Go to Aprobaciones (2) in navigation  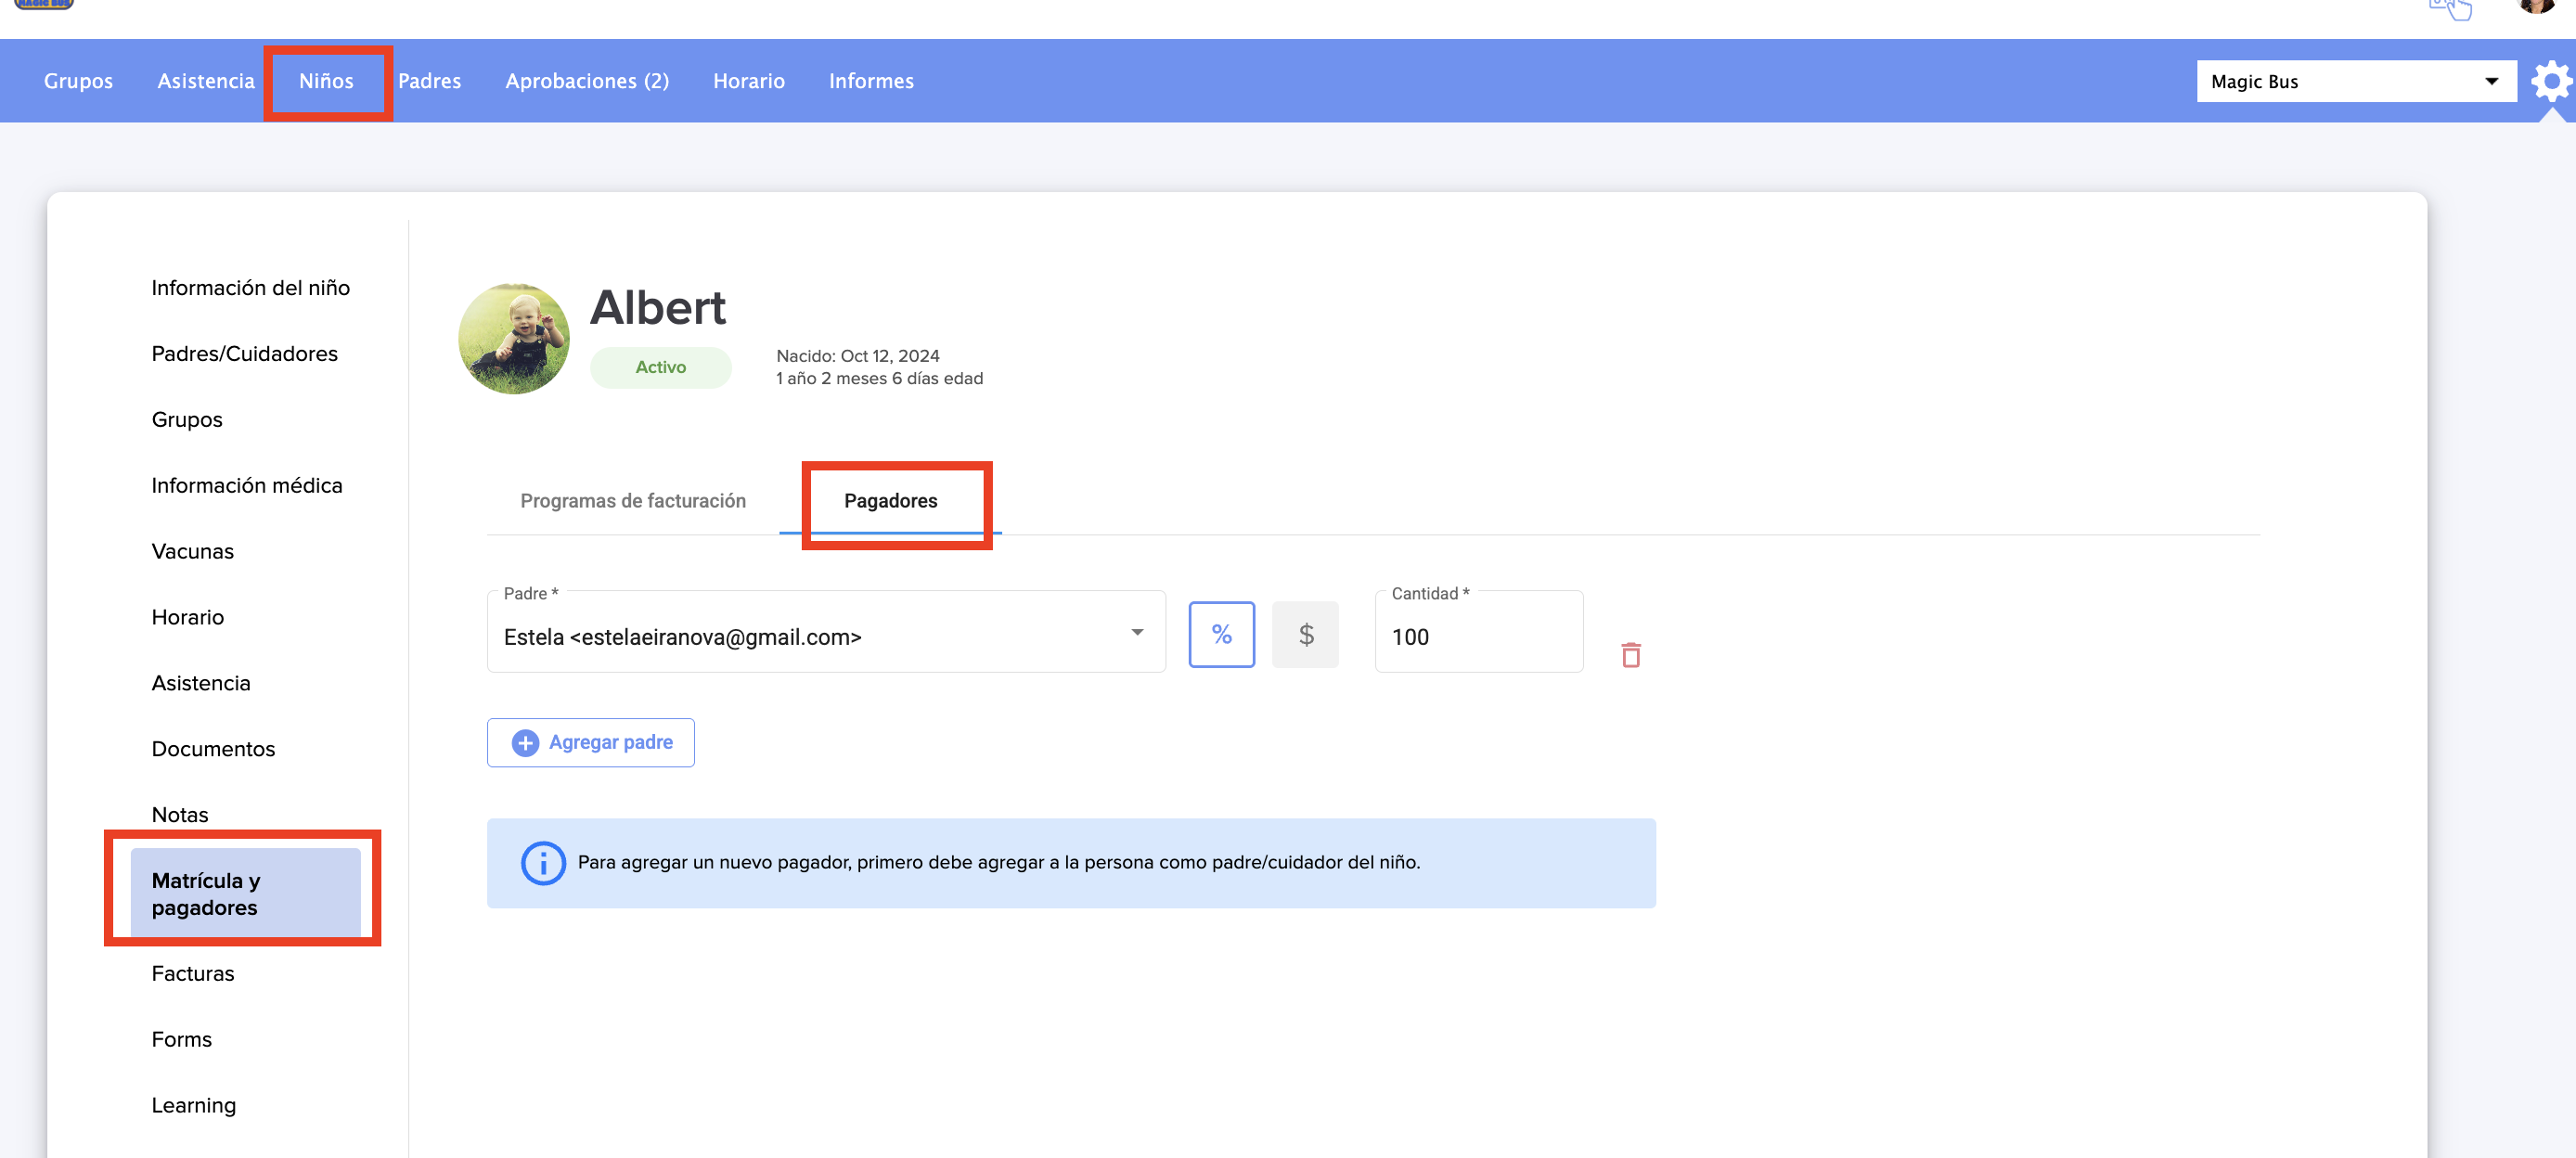pos(587,81)
